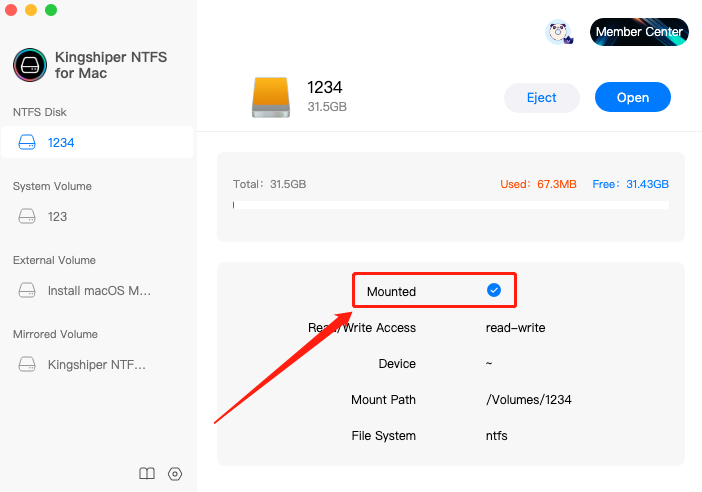Click the disk usage progress bar
The image size is (702, 492).
coord(451,205)
